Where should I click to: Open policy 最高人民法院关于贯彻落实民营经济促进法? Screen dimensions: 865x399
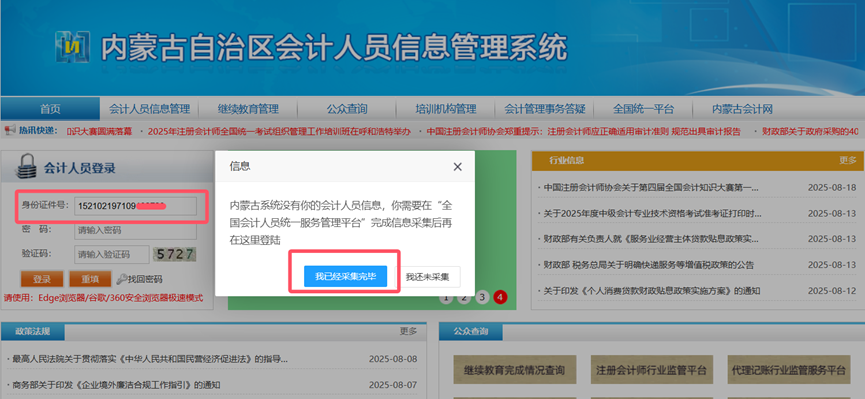tap(150, 359)
